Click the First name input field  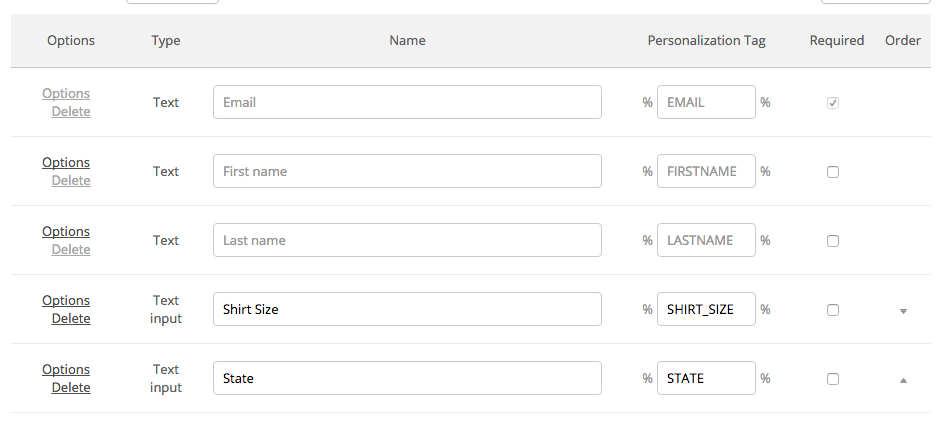point(407,171)
